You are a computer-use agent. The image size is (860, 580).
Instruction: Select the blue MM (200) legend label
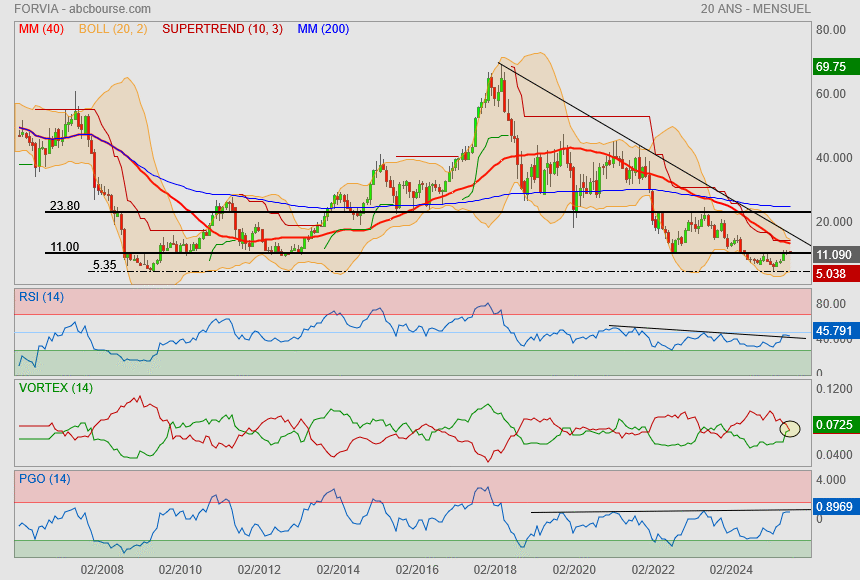click(323, 29)
